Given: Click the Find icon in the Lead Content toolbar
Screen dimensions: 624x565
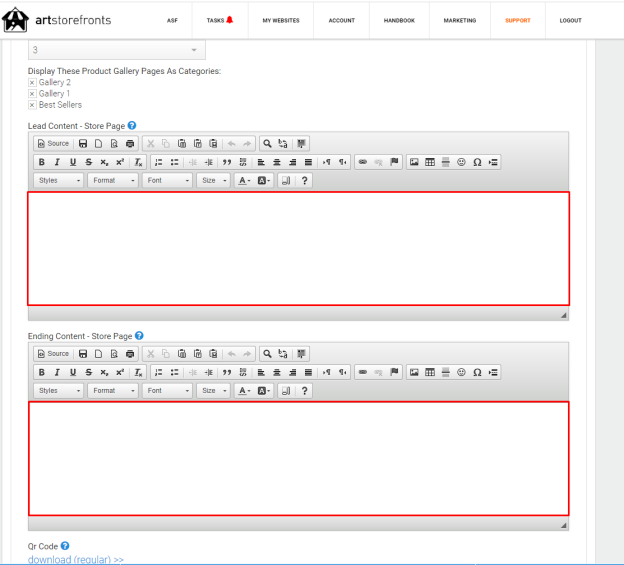Looking at the screenshot, I should click(x=267, y=144).
